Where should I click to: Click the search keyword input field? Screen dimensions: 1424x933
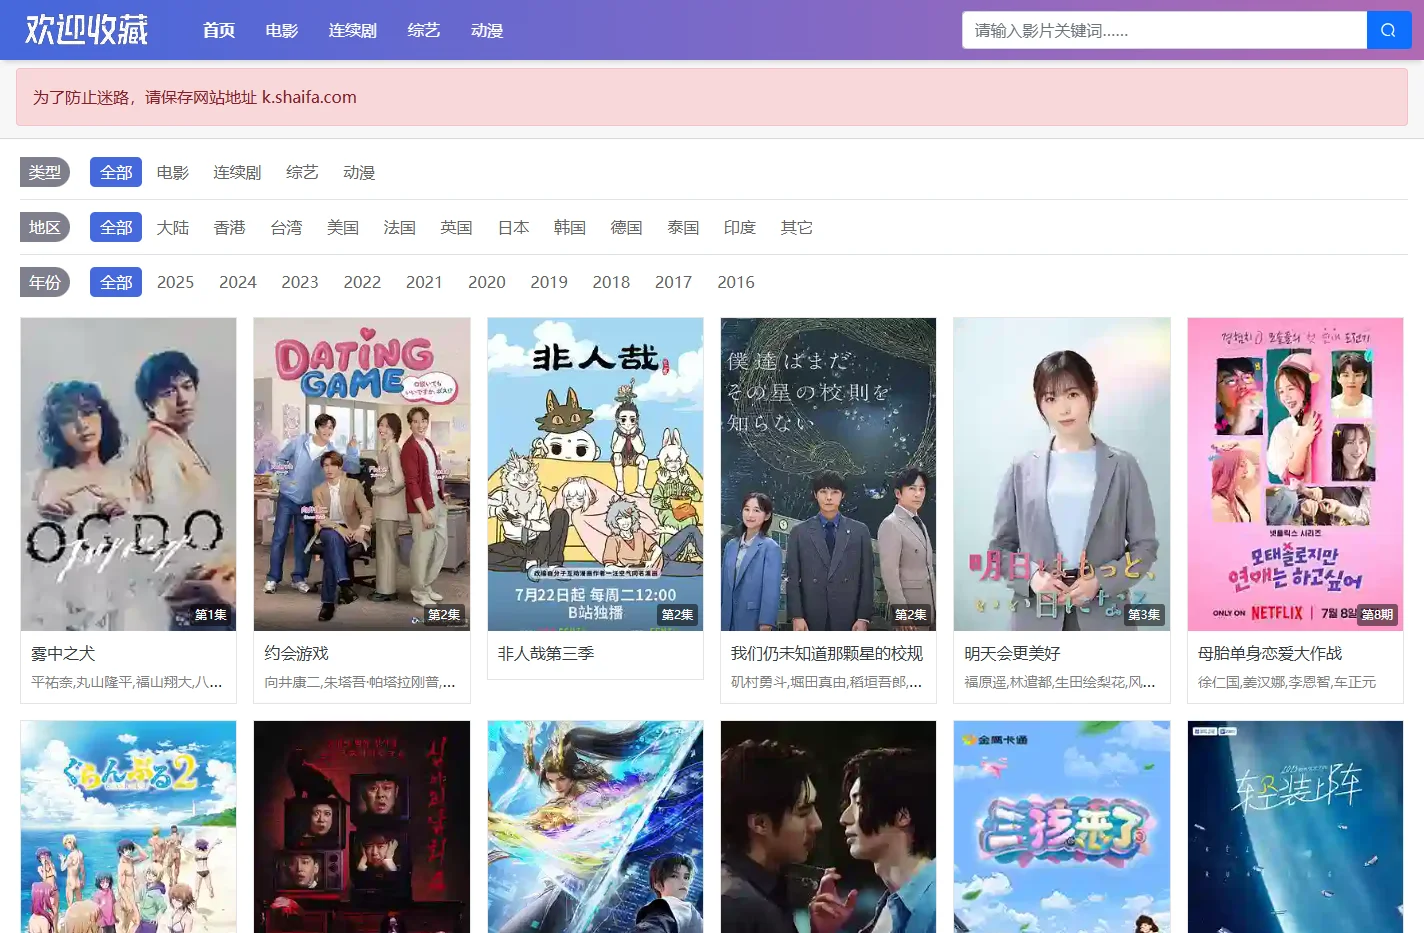pos(1164,30)
